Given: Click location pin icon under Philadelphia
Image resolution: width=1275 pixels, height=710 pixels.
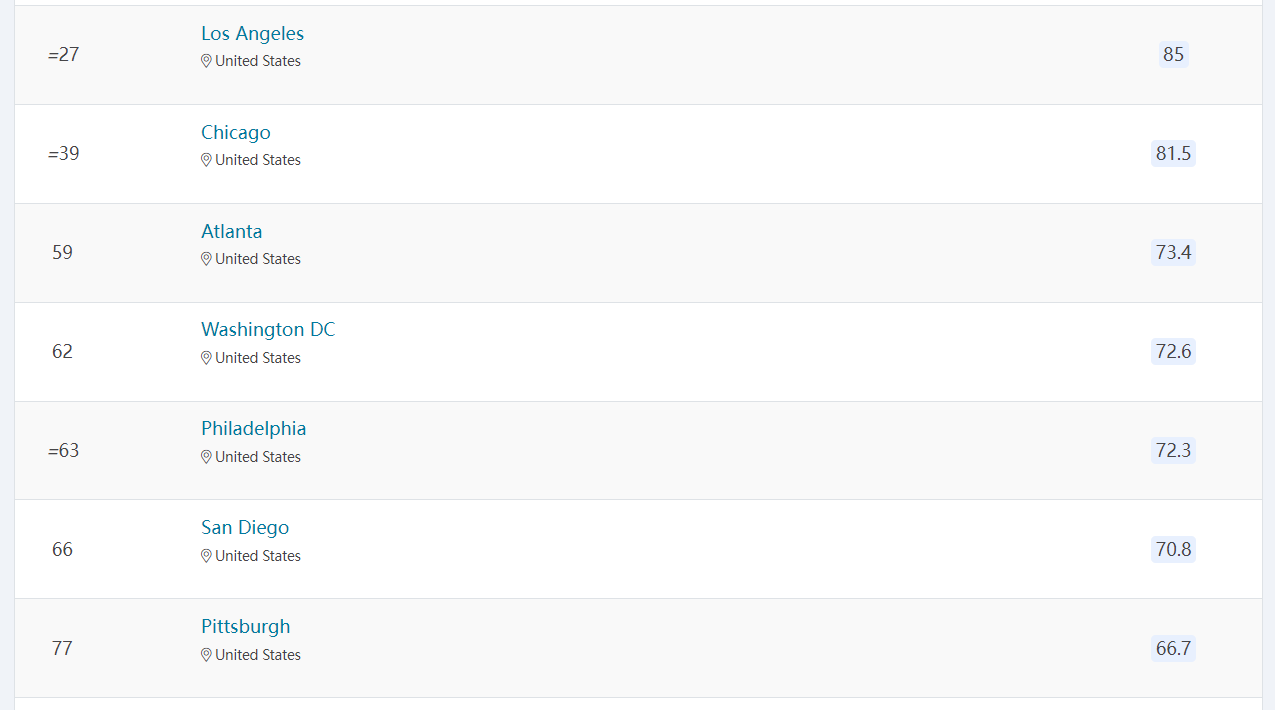Looking at the screenshot, I should pos(206,457).
